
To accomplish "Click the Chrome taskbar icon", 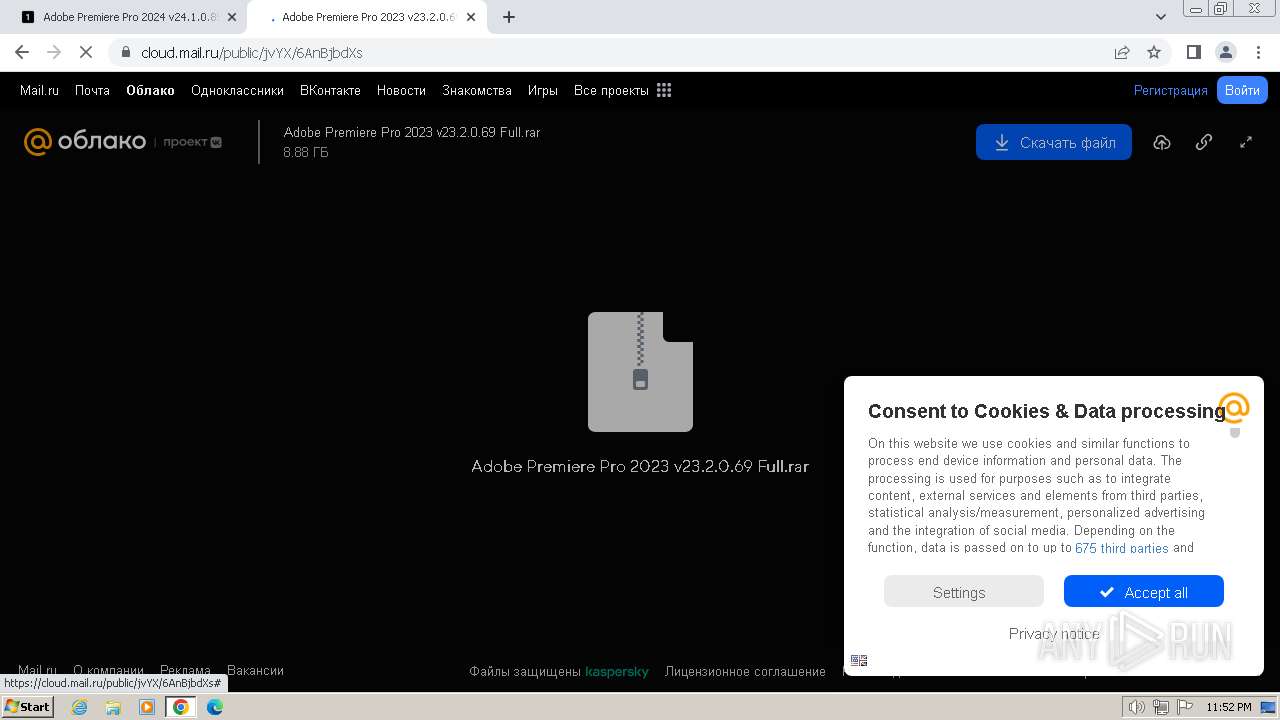I will coord(181,707).
